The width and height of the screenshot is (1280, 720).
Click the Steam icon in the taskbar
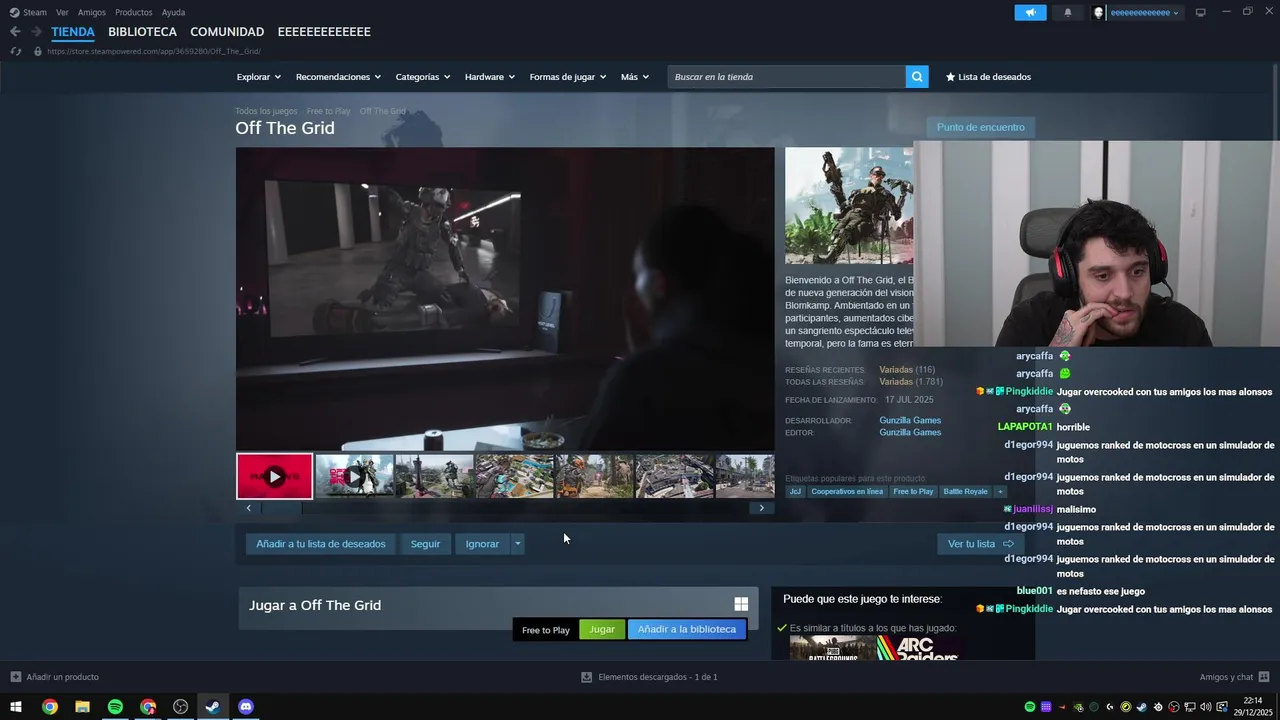tap(213, 707)
